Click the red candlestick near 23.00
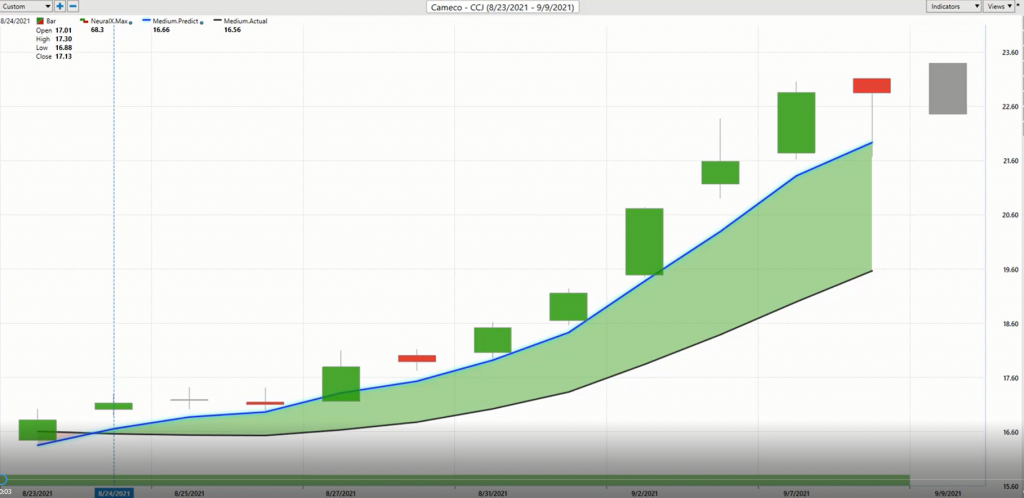1024x498 pixels. click(872, 86)
